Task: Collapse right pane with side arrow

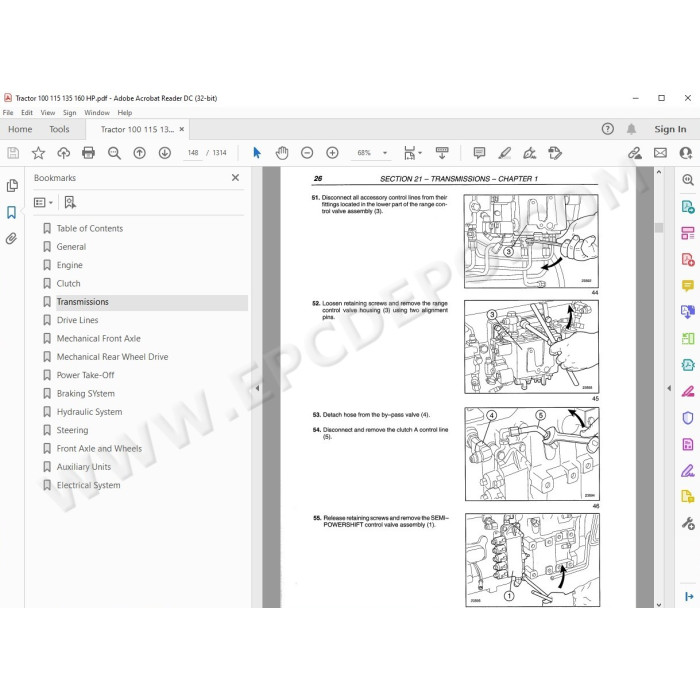Action: [669, 388]
